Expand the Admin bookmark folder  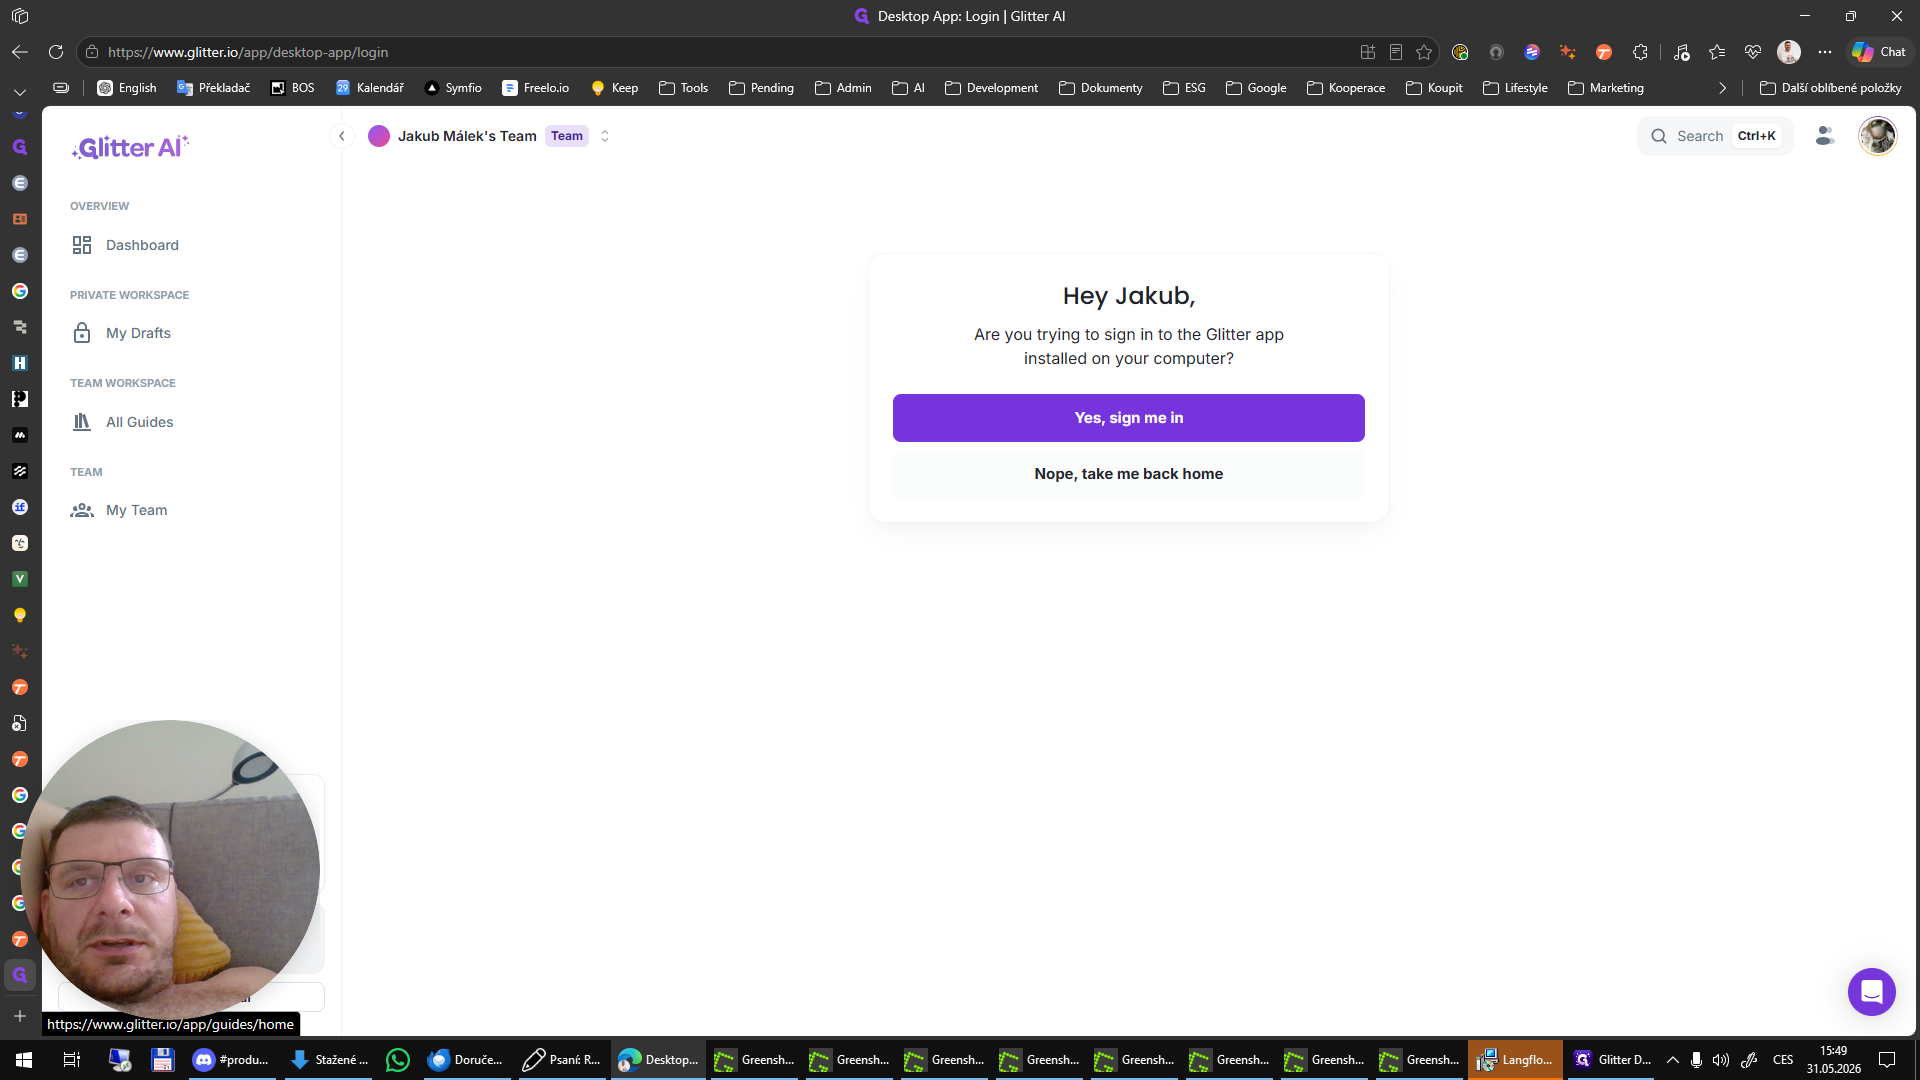(843, 88)
